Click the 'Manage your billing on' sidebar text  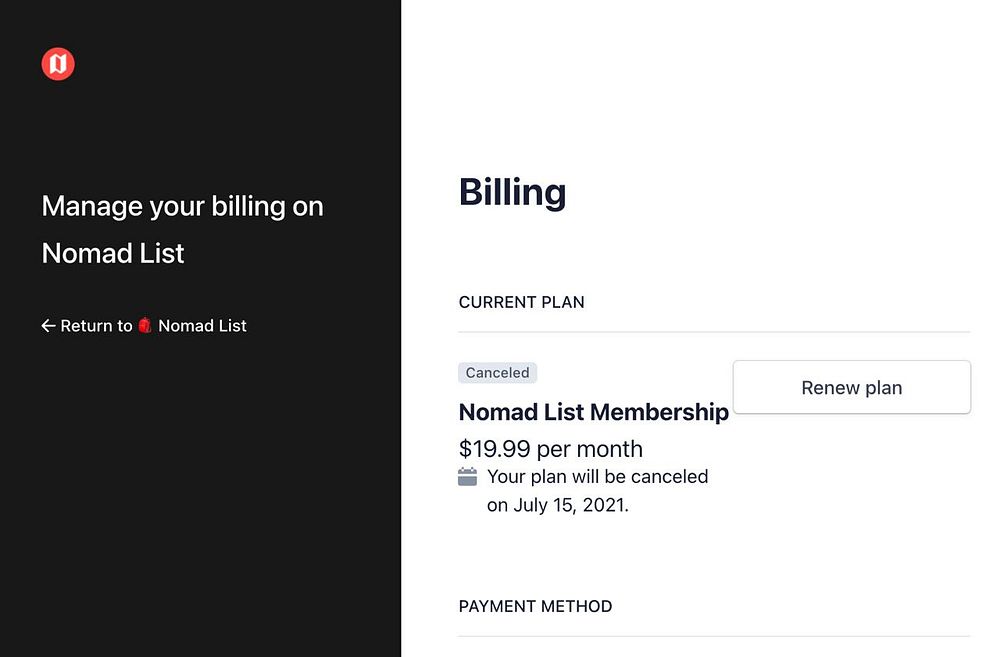[182, 207]
